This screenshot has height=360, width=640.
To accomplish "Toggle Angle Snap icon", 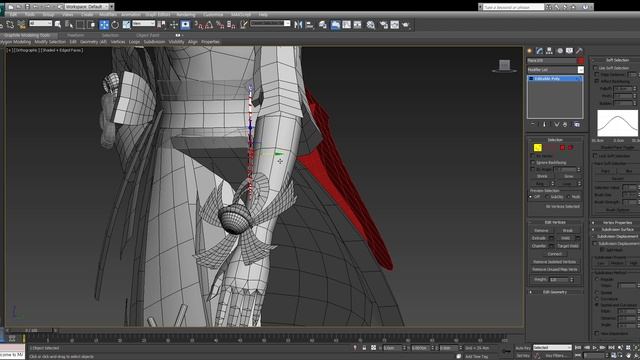I will pyautogui.click(x=209, y=25).
